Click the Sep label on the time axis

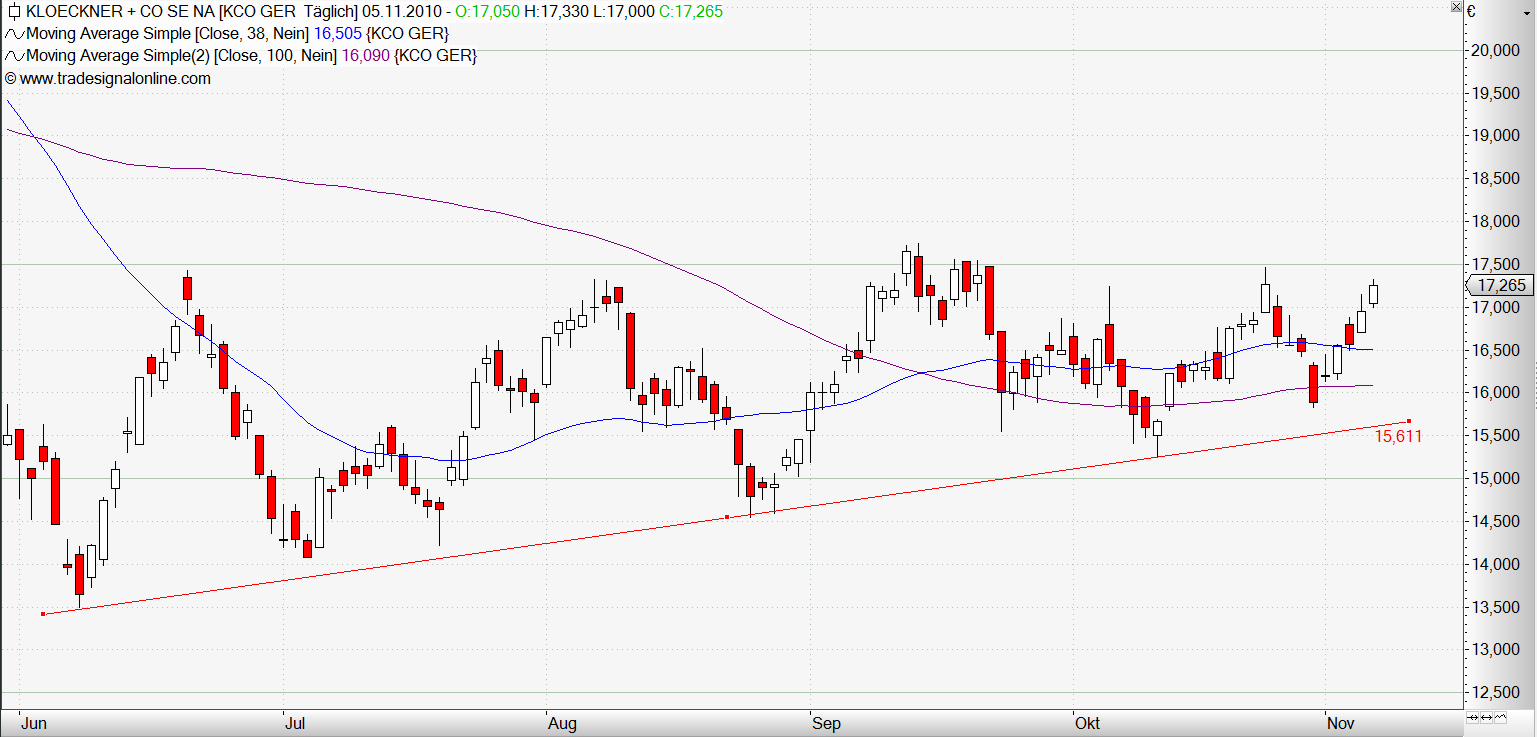(x=826, y=723)
